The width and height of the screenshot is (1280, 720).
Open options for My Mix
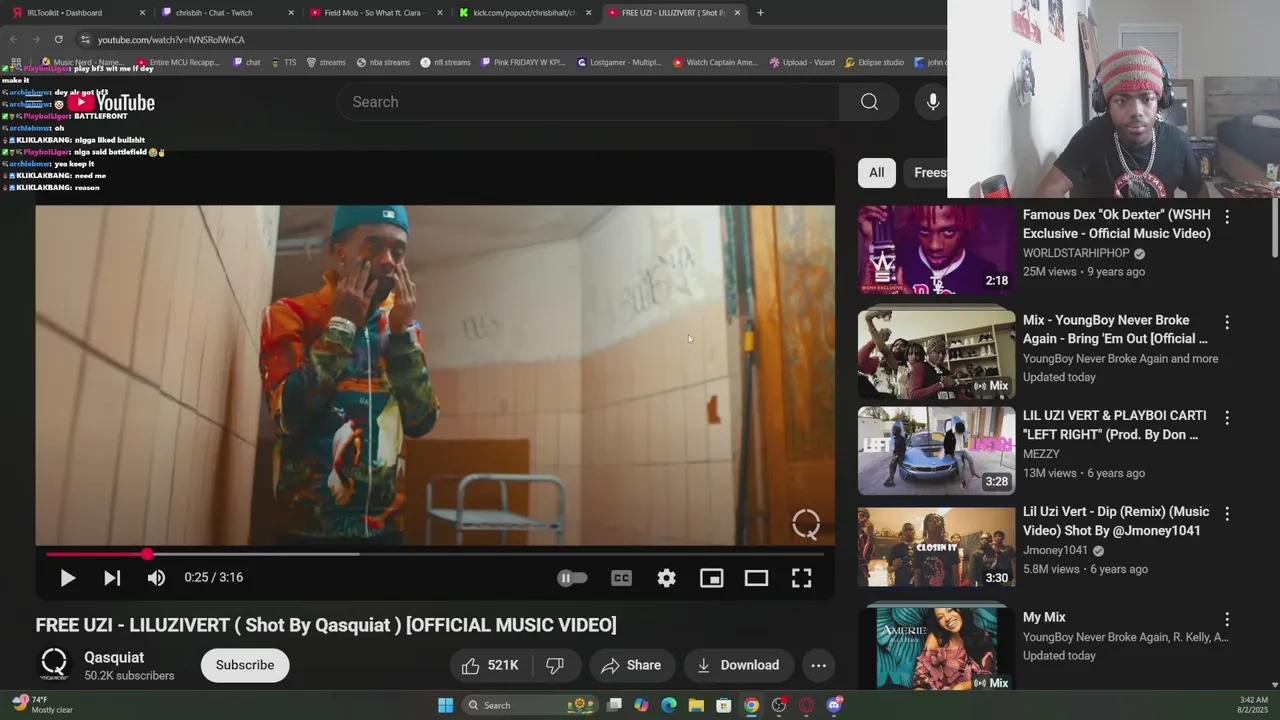coord(1227,619)
